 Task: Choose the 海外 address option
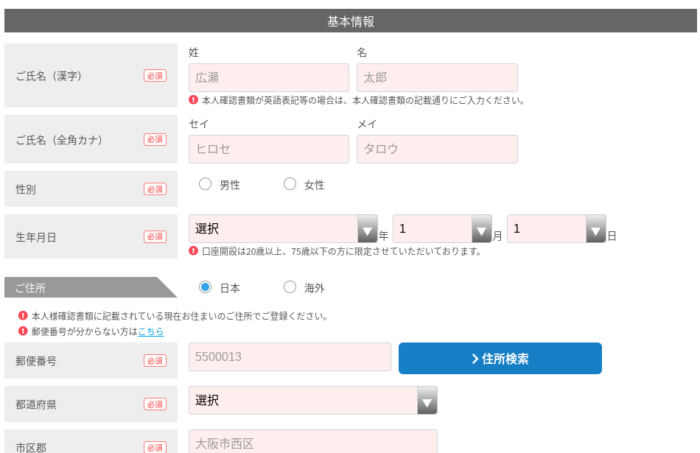(290, 287)
